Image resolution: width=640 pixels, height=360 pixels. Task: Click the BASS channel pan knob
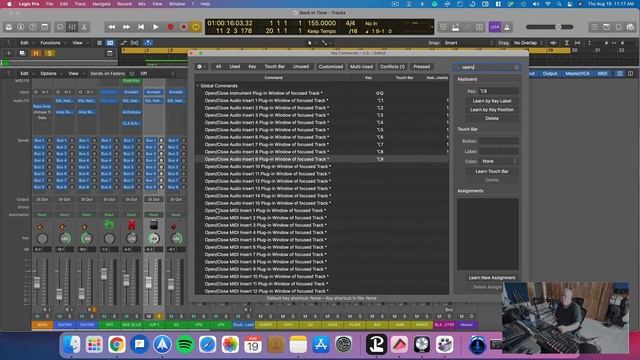[42, 238]
